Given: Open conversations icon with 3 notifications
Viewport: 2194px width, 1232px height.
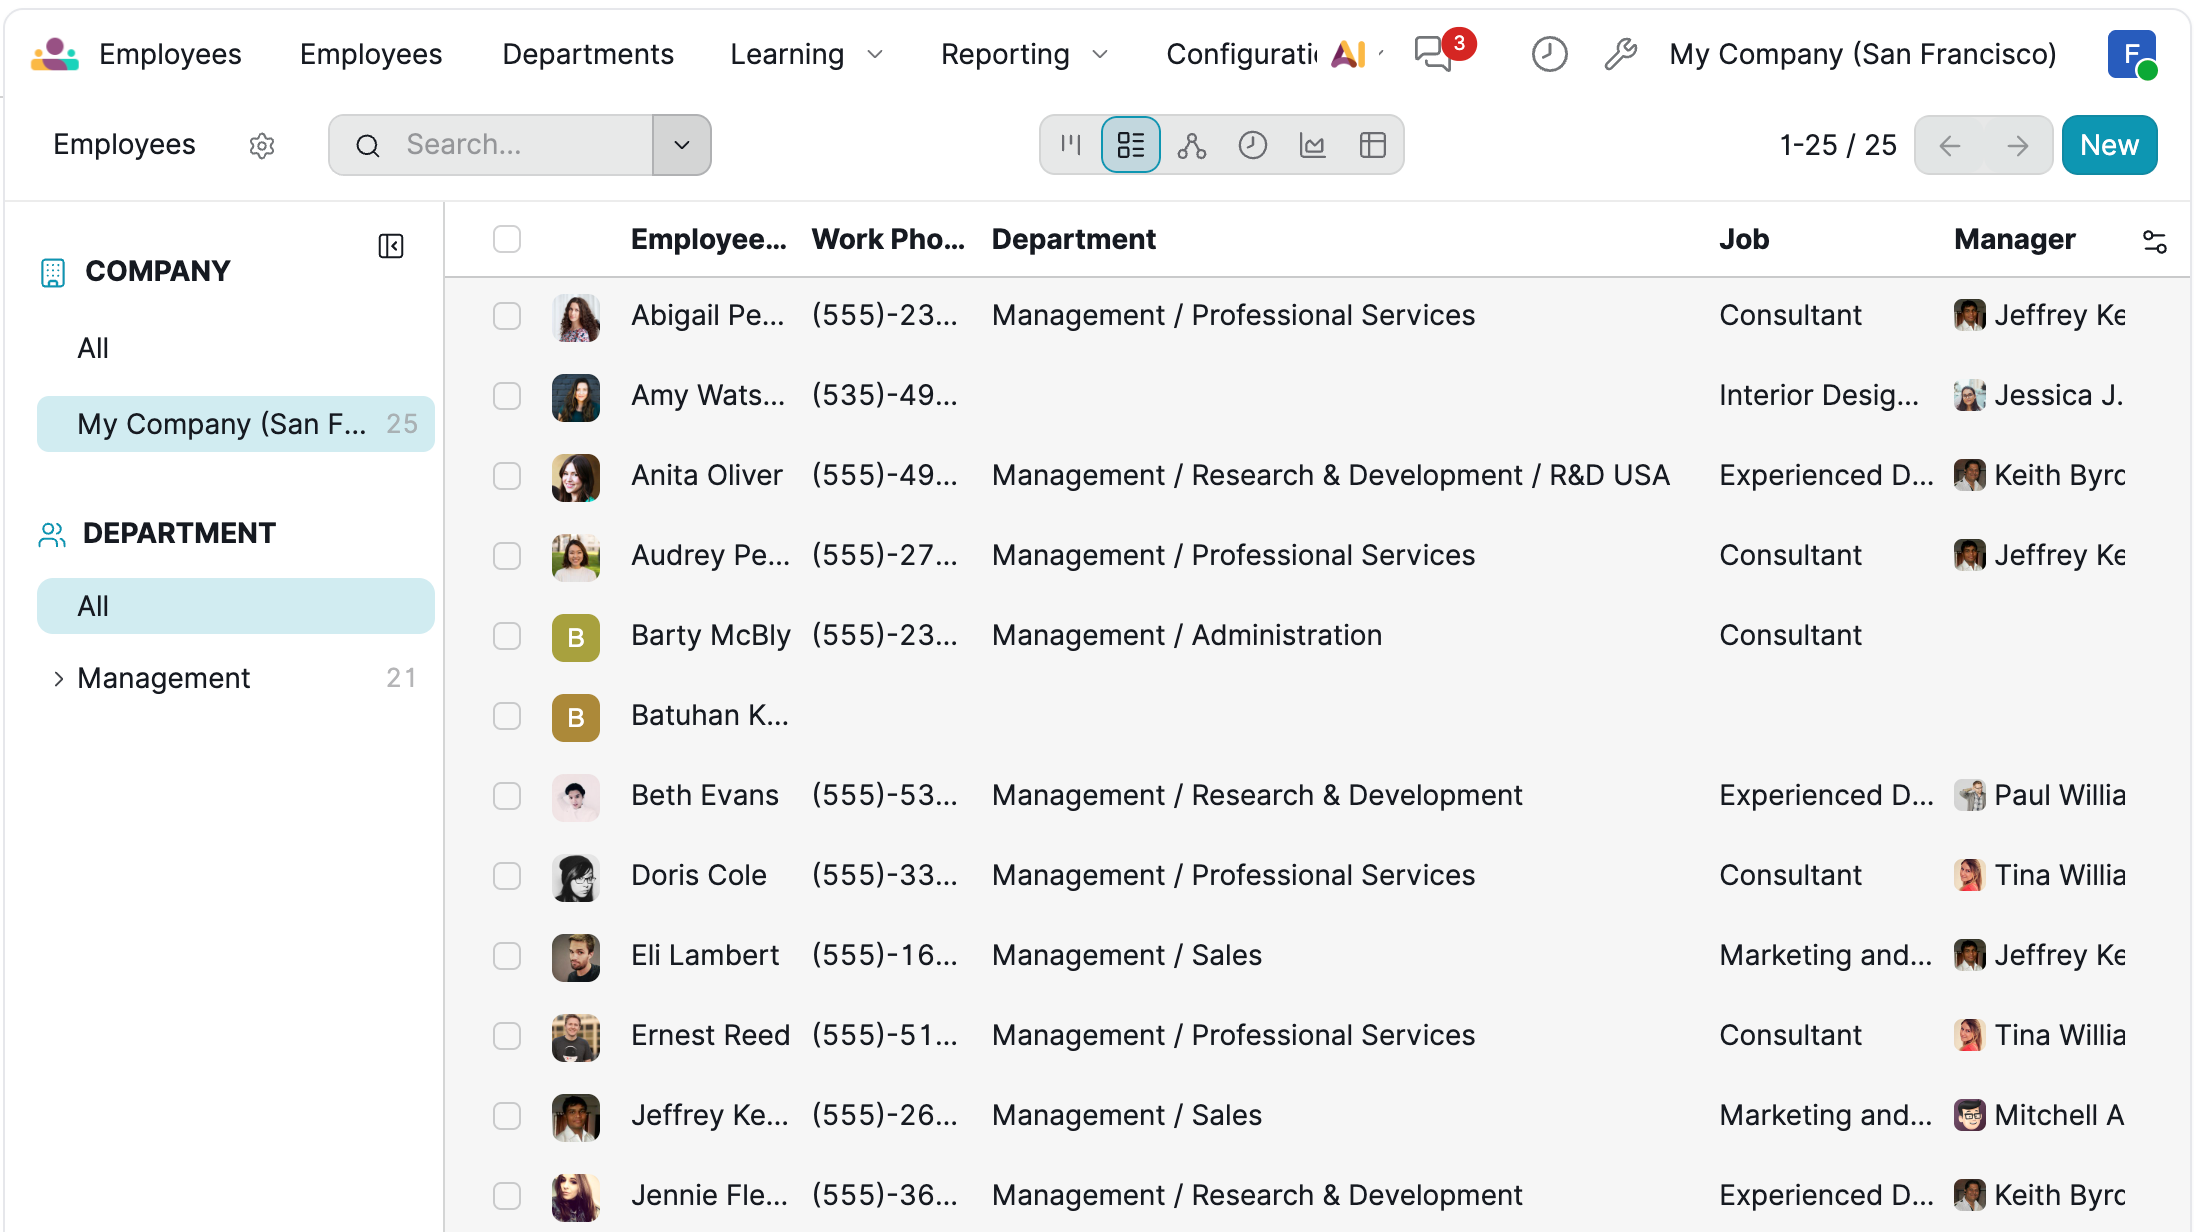Looking at the screenshot, I should coord(1434,53).
